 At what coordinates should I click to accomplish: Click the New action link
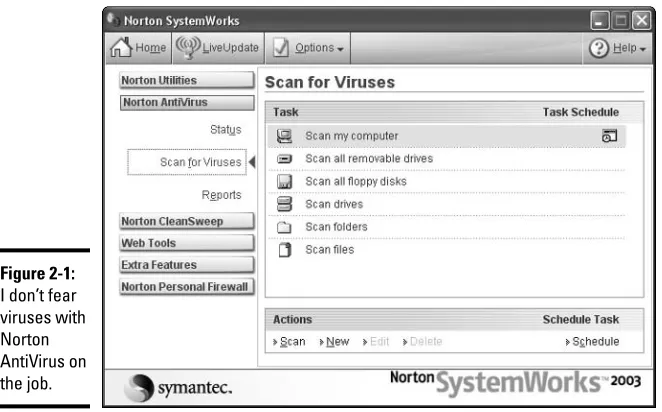[334, 342]
